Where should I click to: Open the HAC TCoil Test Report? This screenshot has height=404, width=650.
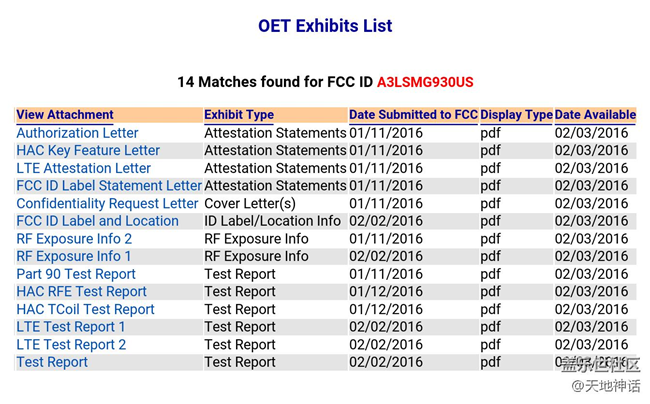point(85,310)
